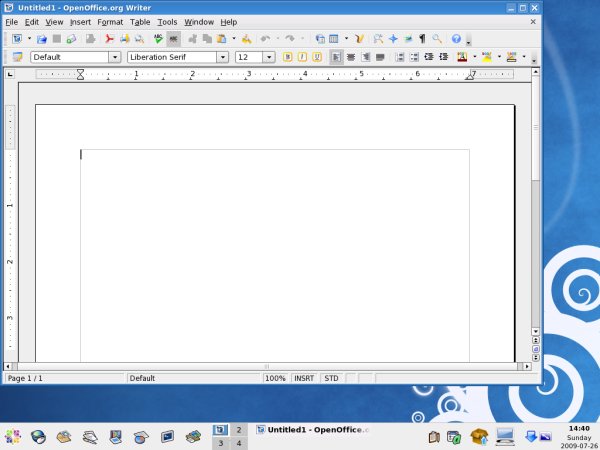Open the Format menu
Screen dimensions: 600x450
pyautogui.click(x=110, y=22)
